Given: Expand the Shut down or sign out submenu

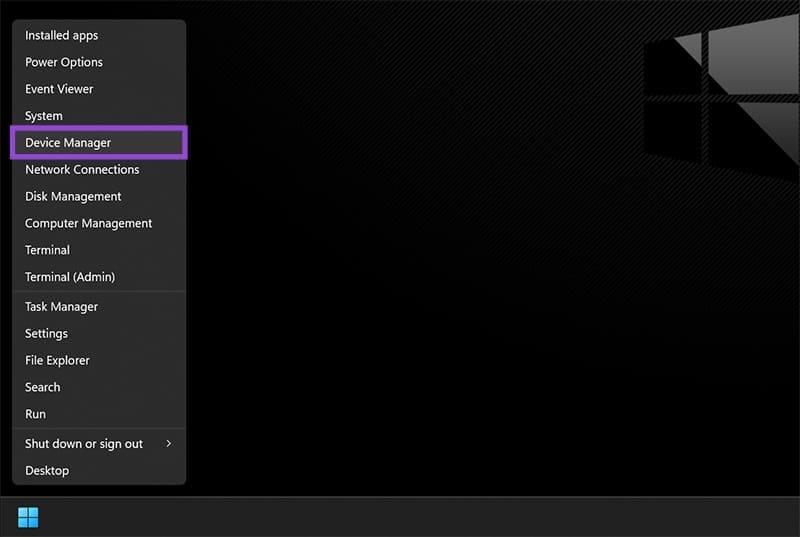Looking at the screenshot, I should click(x=84, y=444).
